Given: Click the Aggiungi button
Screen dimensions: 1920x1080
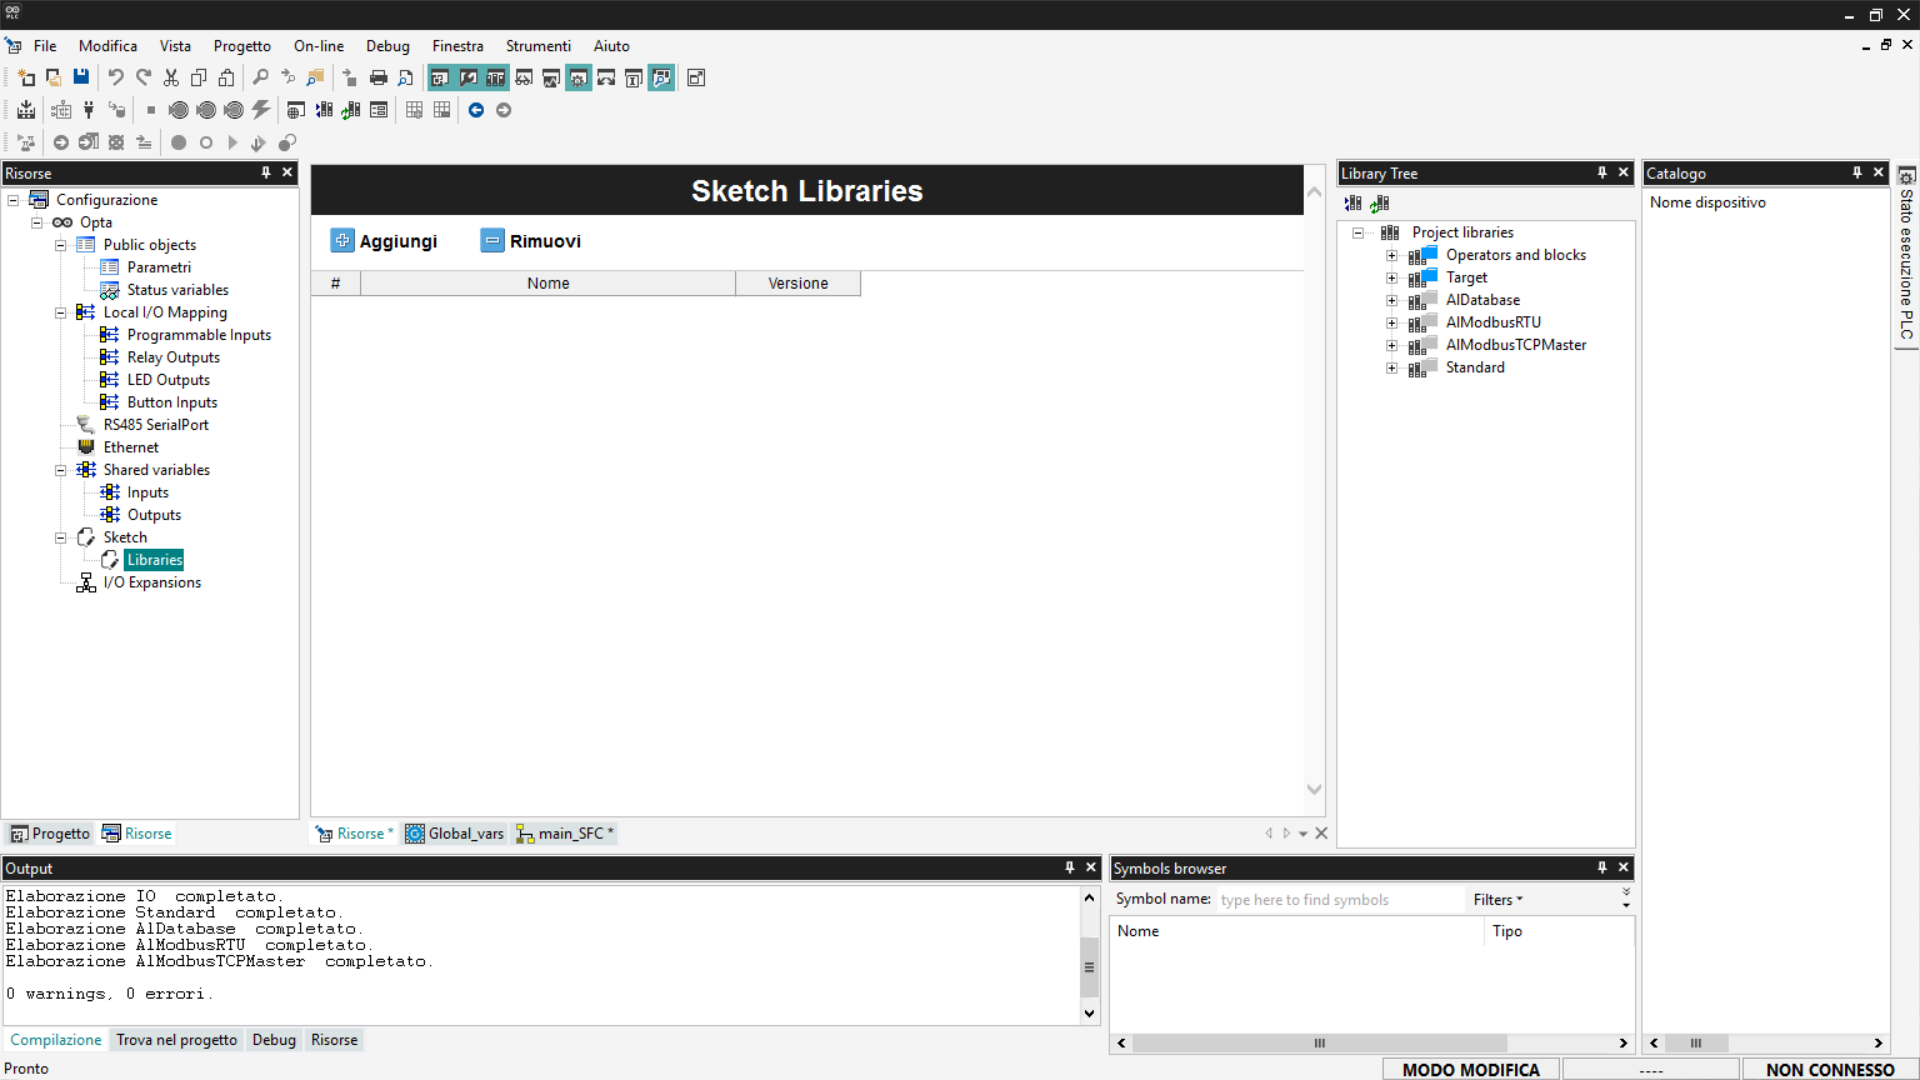Looking at the screenshot, I should pos(384,241).
